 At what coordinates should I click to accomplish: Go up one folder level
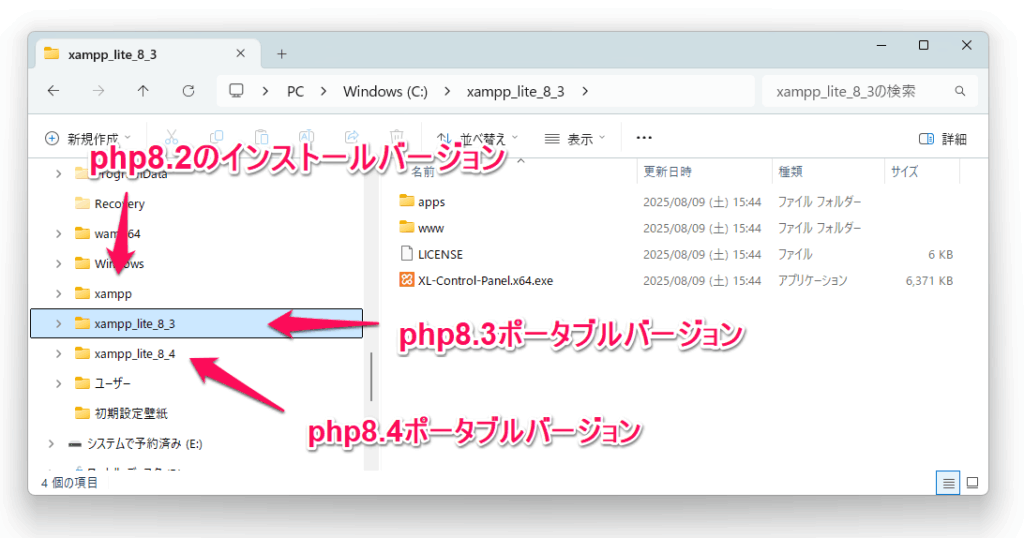point(143,91)
